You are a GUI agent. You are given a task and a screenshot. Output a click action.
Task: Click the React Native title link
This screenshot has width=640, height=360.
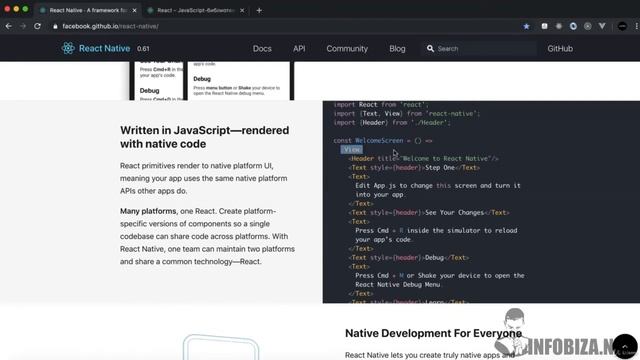pyautogui.click(x=104, y=49)
